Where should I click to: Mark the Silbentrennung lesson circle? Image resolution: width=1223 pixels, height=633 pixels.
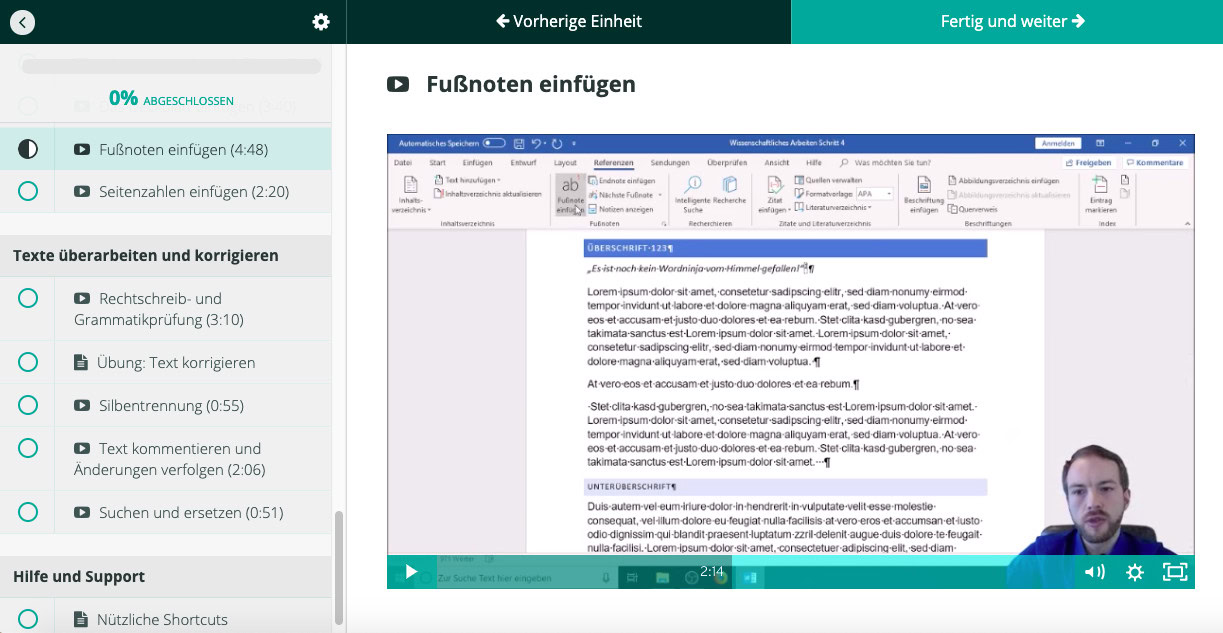[x=27, y=405]
